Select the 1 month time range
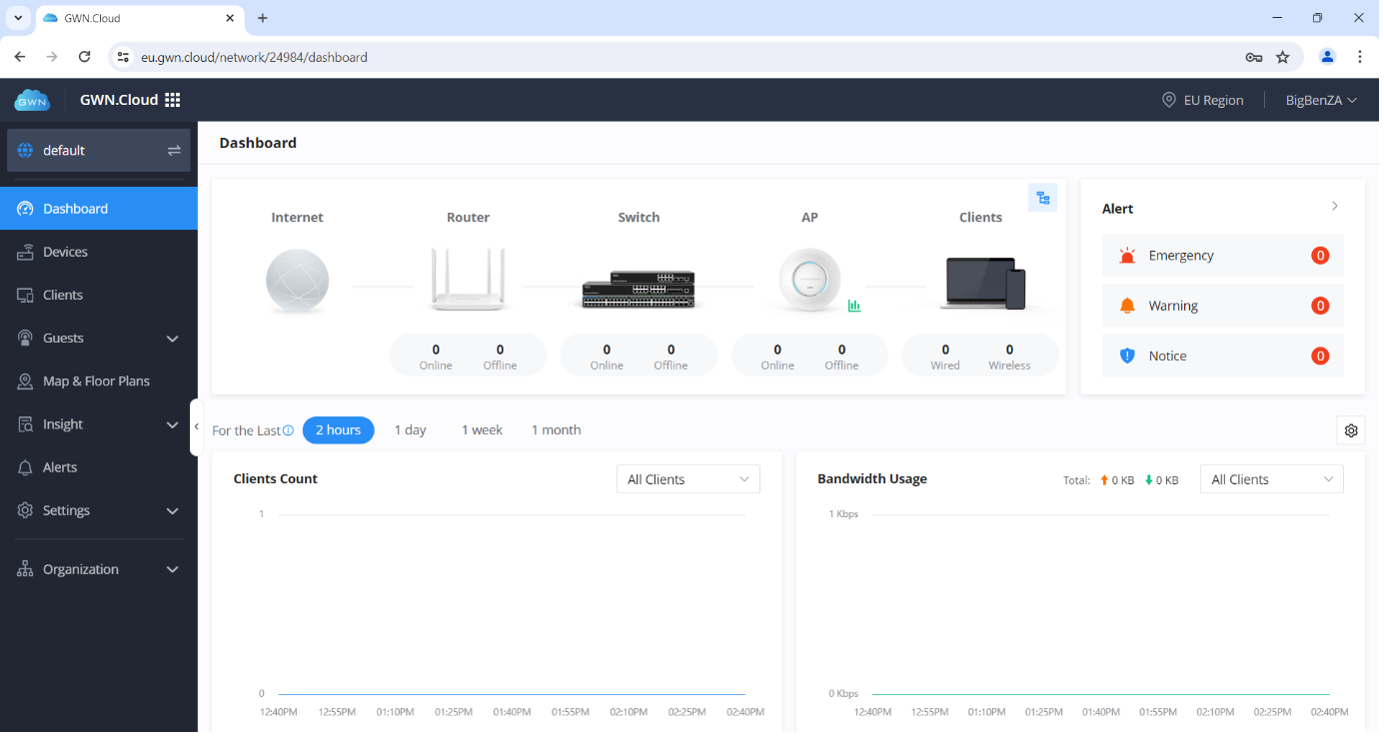The height and width of the screenshot is (736, 1384). [556, 430]
